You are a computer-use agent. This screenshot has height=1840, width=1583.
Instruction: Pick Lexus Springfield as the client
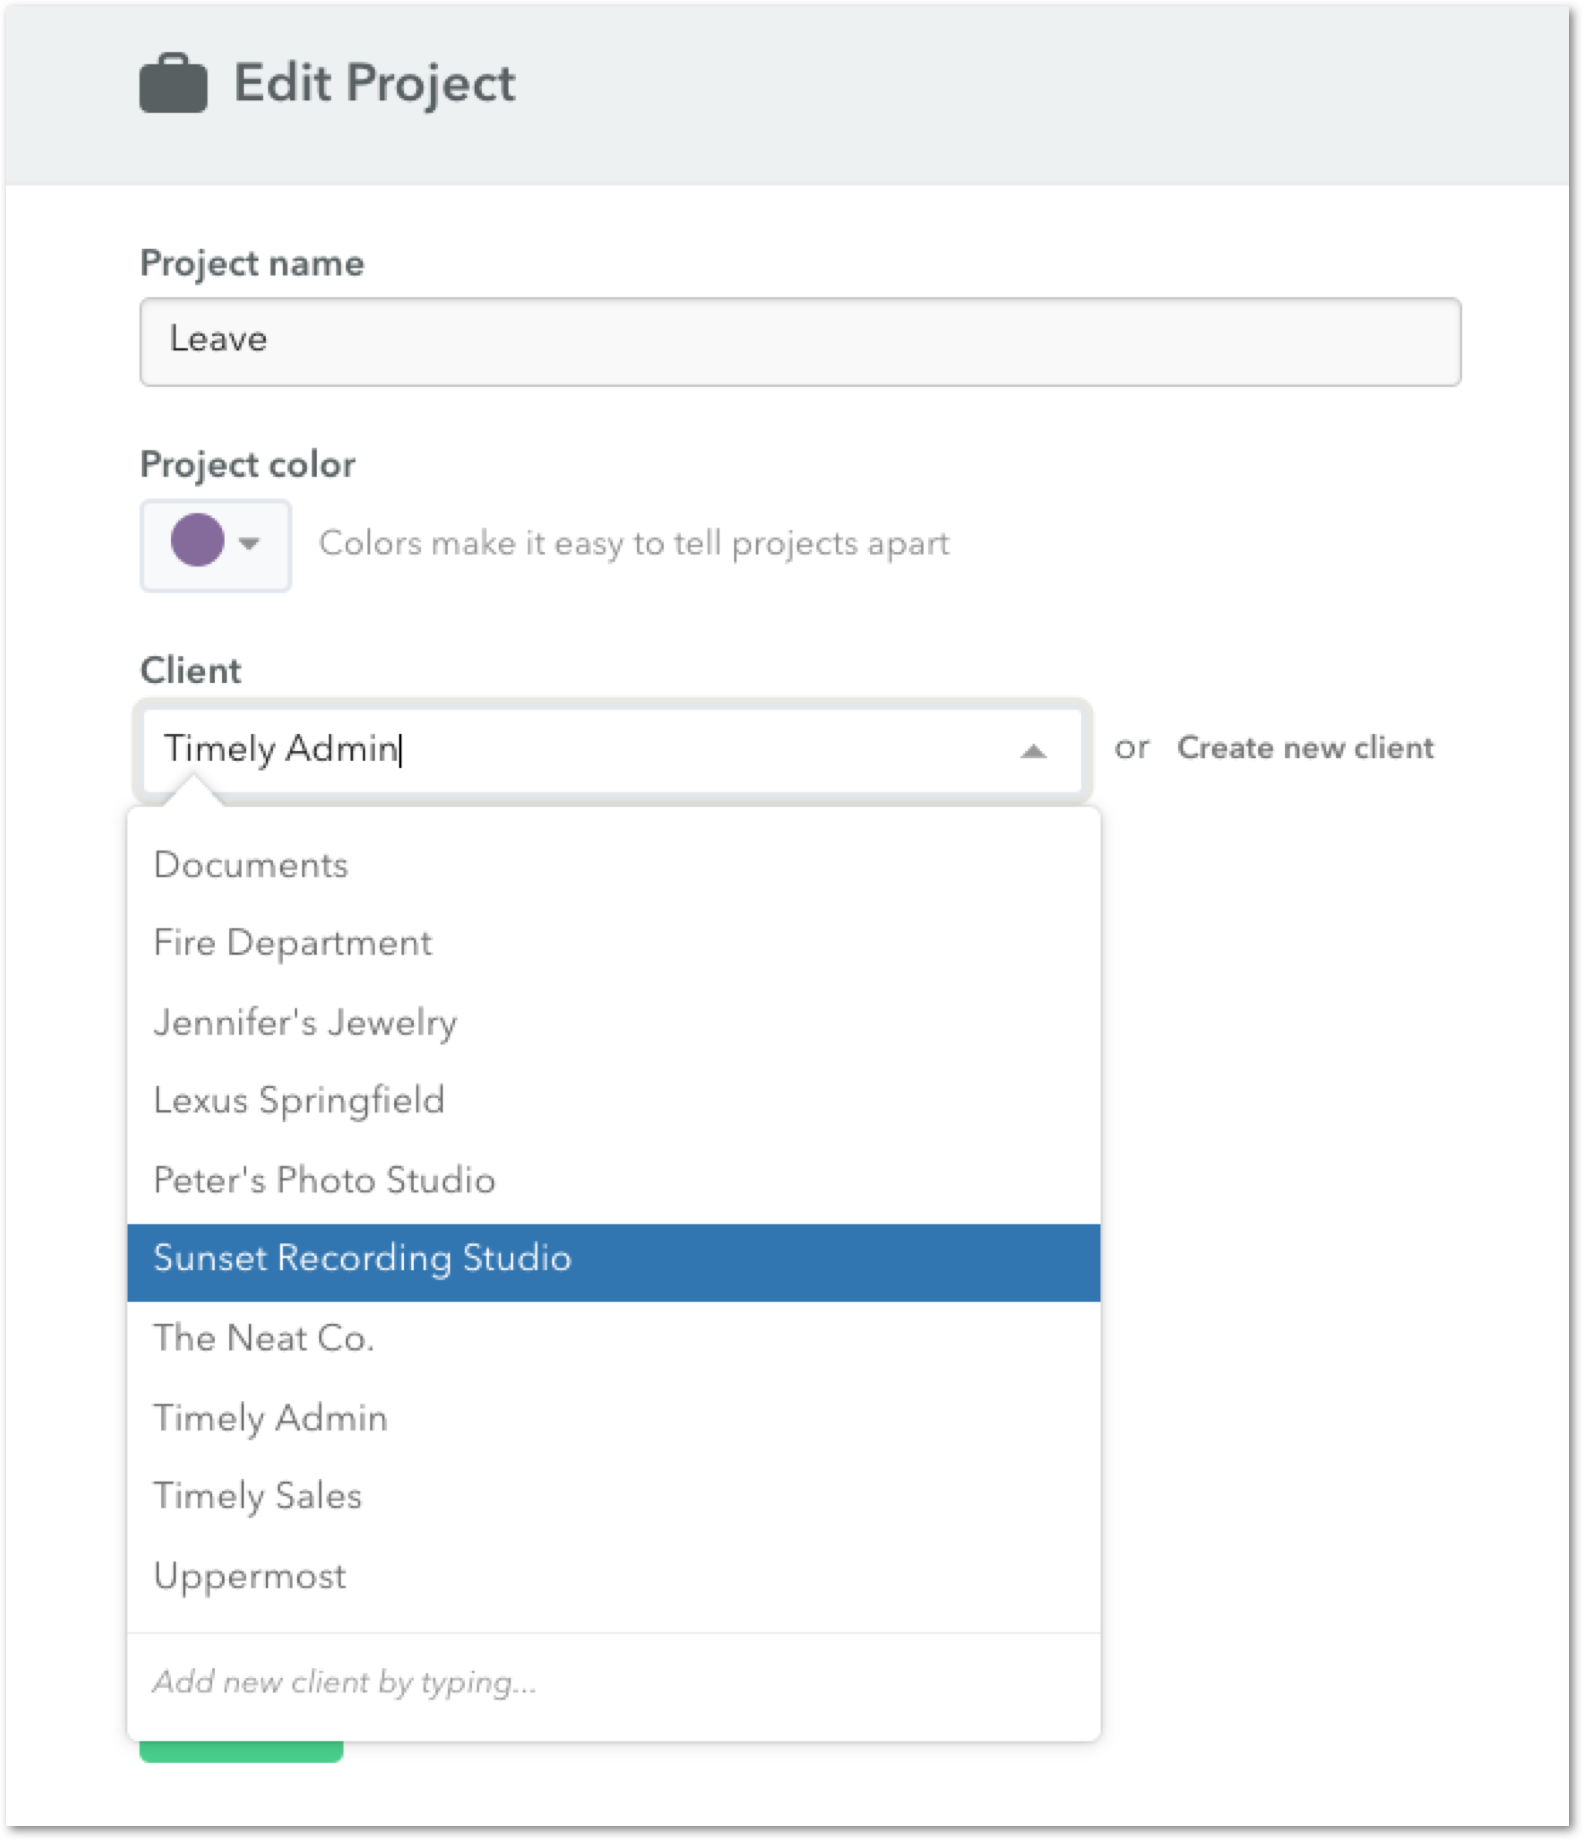299,1100
